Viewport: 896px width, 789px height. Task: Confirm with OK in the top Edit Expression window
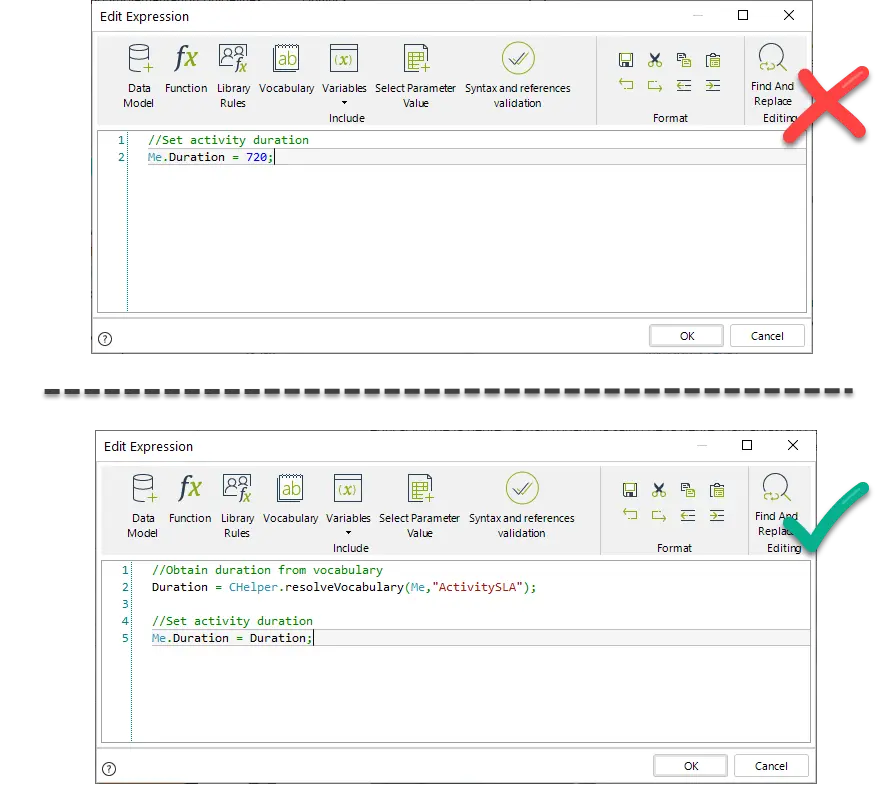(x=686, y=336)
